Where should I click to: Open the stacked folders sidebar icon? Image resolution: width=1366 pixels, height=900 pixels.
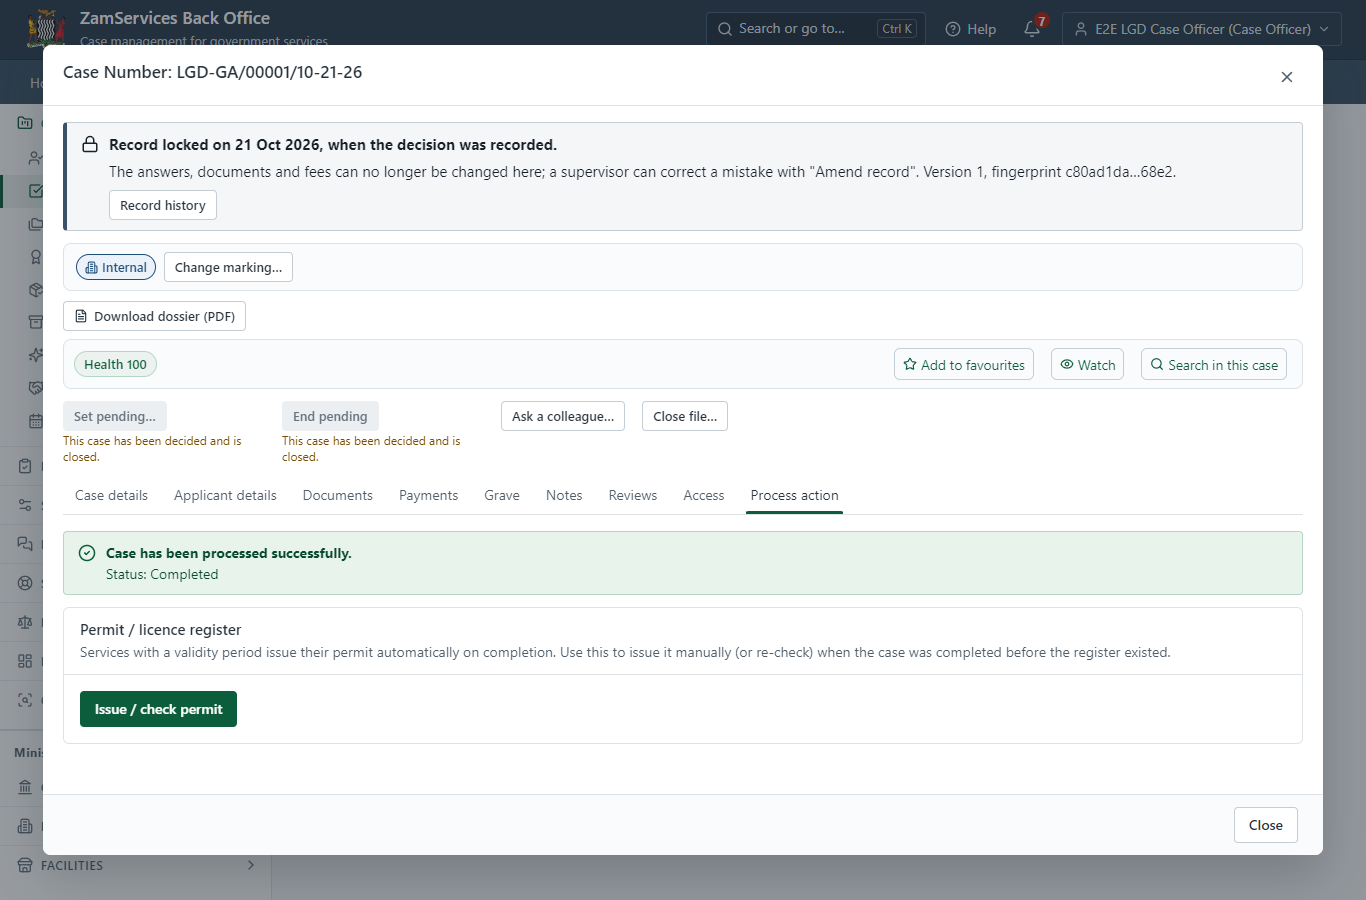[36, 224]
